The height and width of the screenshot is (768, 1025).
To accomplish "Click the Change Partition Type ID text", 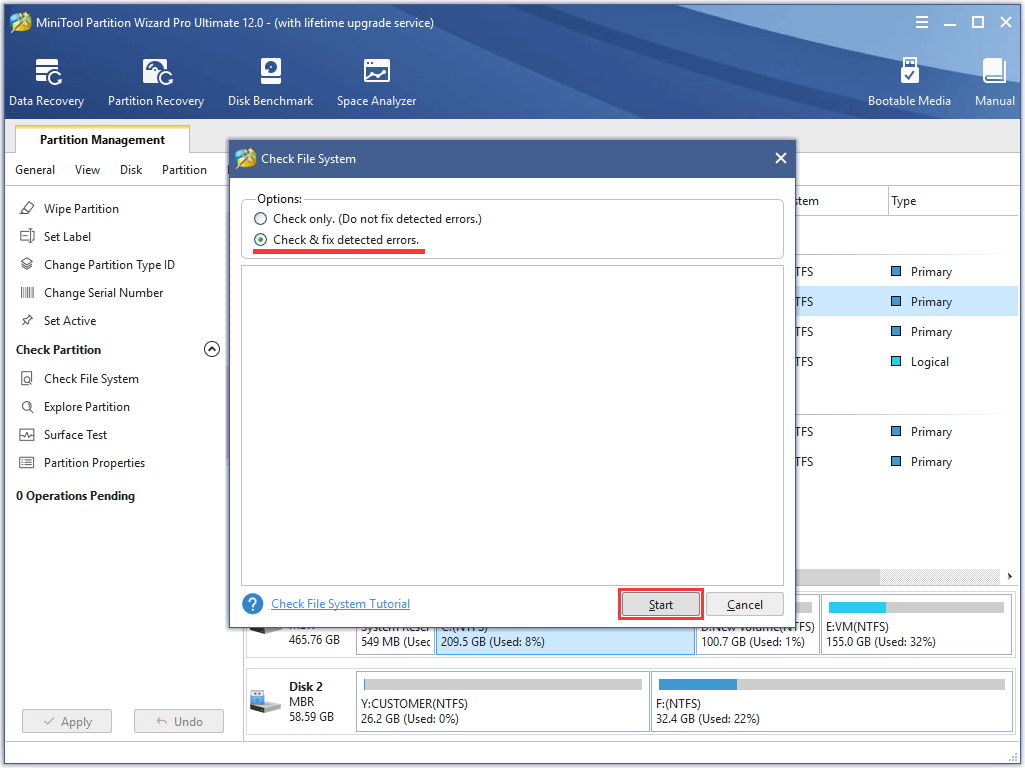I will click(109, 265).
